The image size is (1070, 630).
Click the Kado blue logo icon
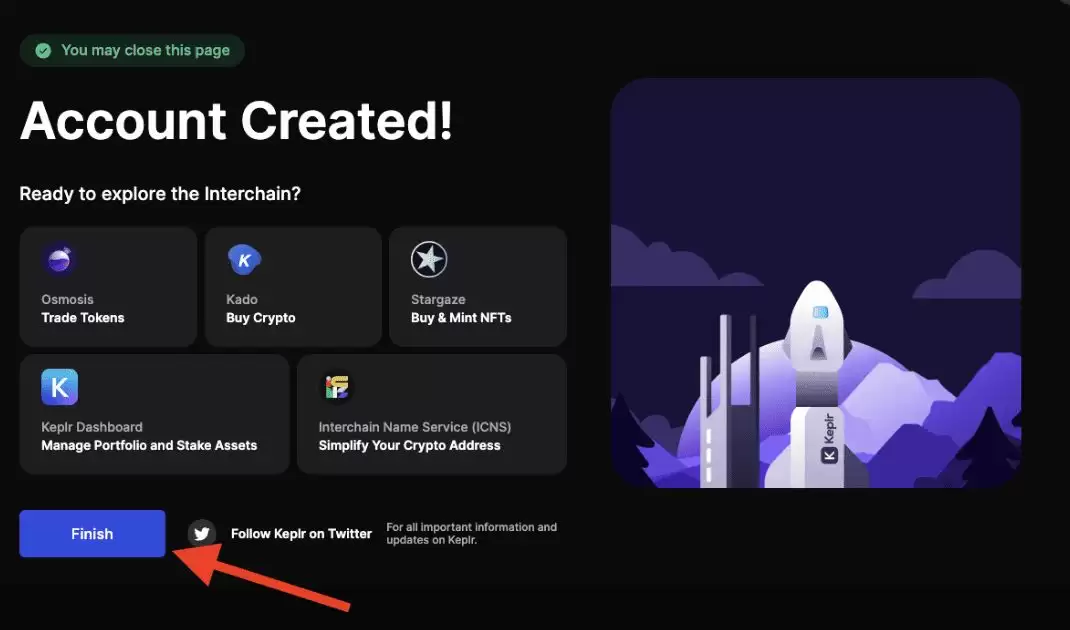(244, 261)
